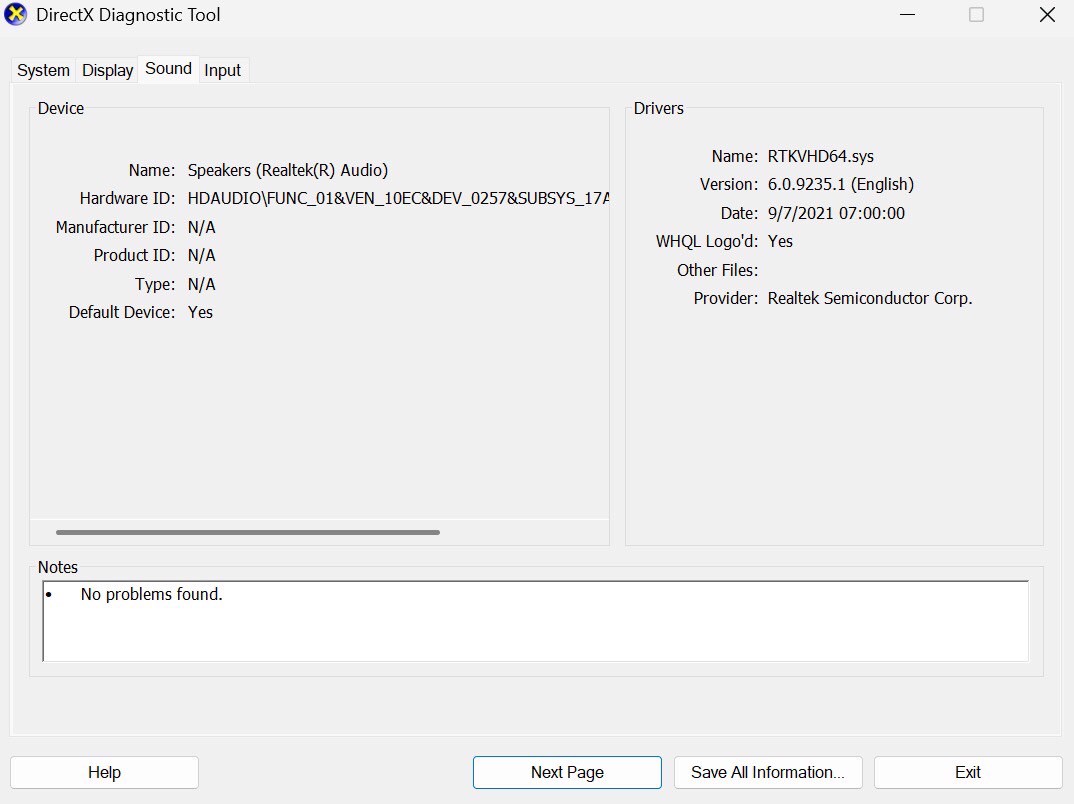Image resolution: width=1074 pixels, height=804 pixels.
Task: Click the Default Device Yes value
Action: tap(200, 312)
